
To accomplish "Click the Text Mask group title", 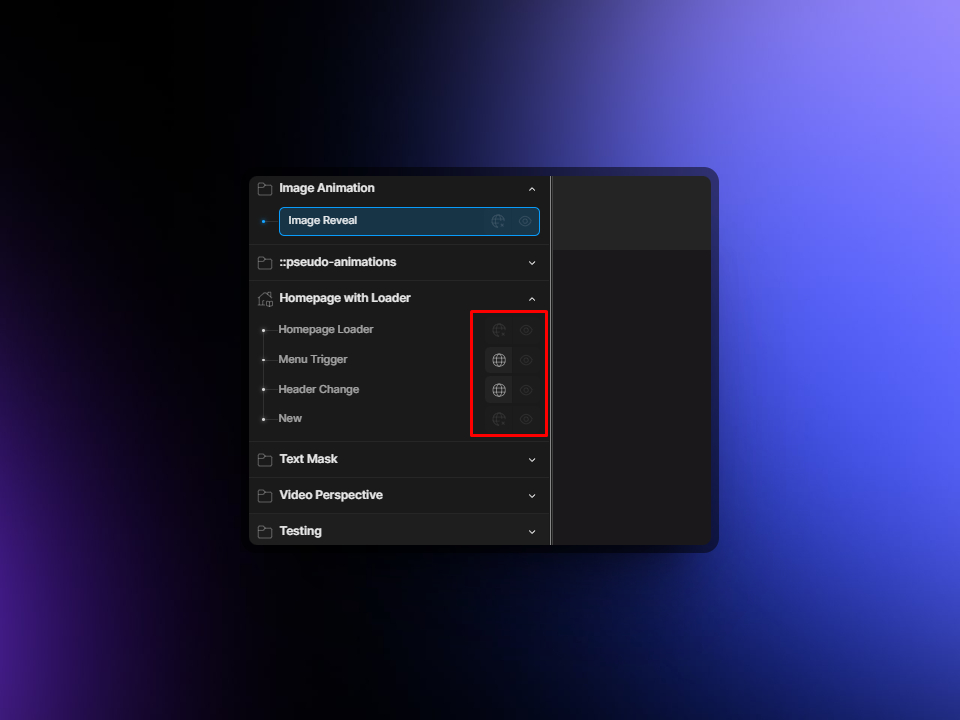I will pos(309,459).
